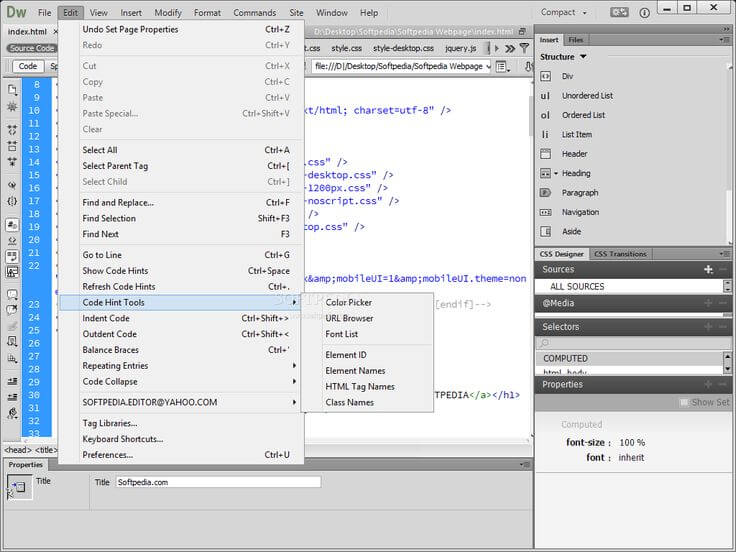736x552 pixels.
Task: Open the file address dropdown
Action: pos(488,66)
